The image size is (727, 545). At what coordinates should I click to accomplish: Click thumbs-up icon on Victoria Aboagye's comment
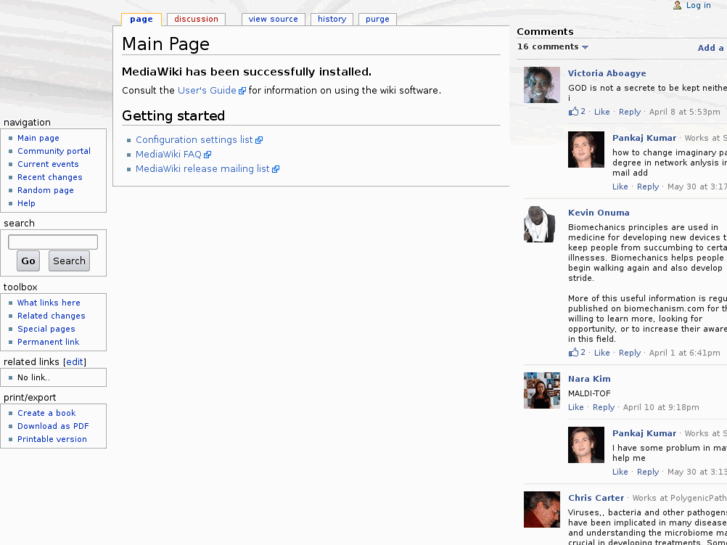[x=574, y=112]
